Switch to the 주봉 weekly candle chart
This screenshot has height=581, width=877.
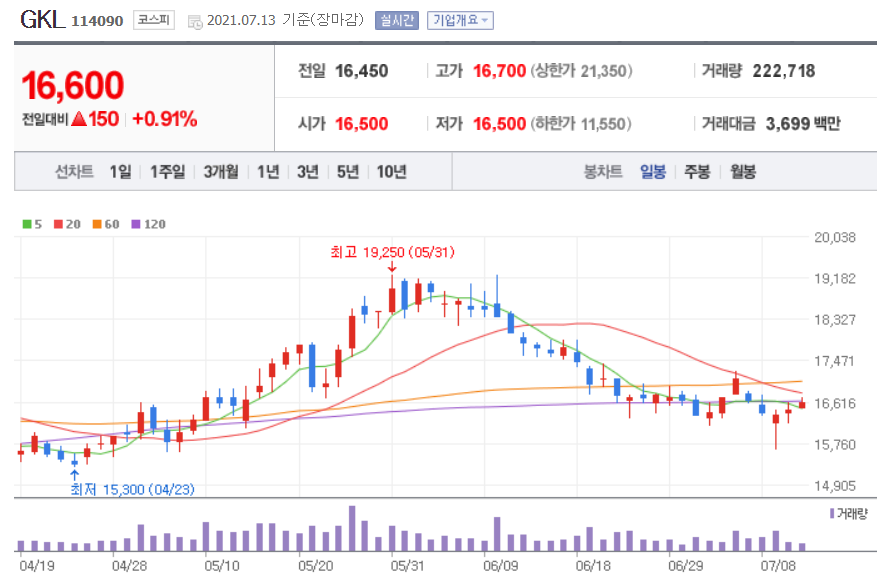tap(697, 172)
